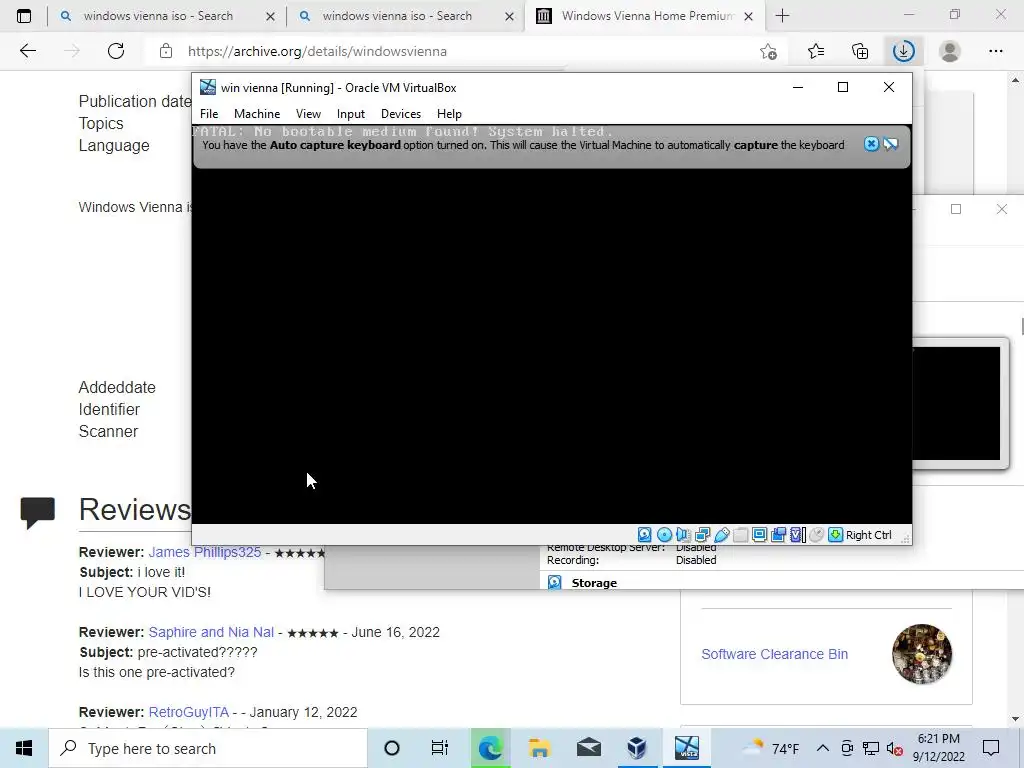Open the network icon in system tray
Screen dimensions: 1024x768
(x=871, y=748)
